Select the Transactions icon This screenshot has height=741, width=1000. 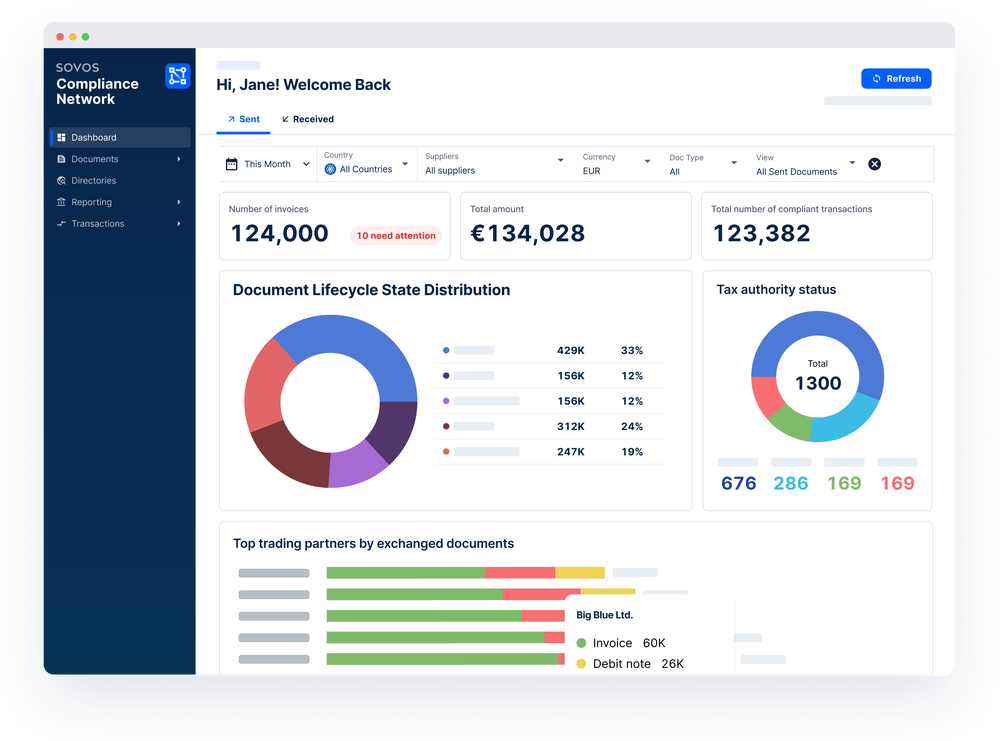click(64, 223)
